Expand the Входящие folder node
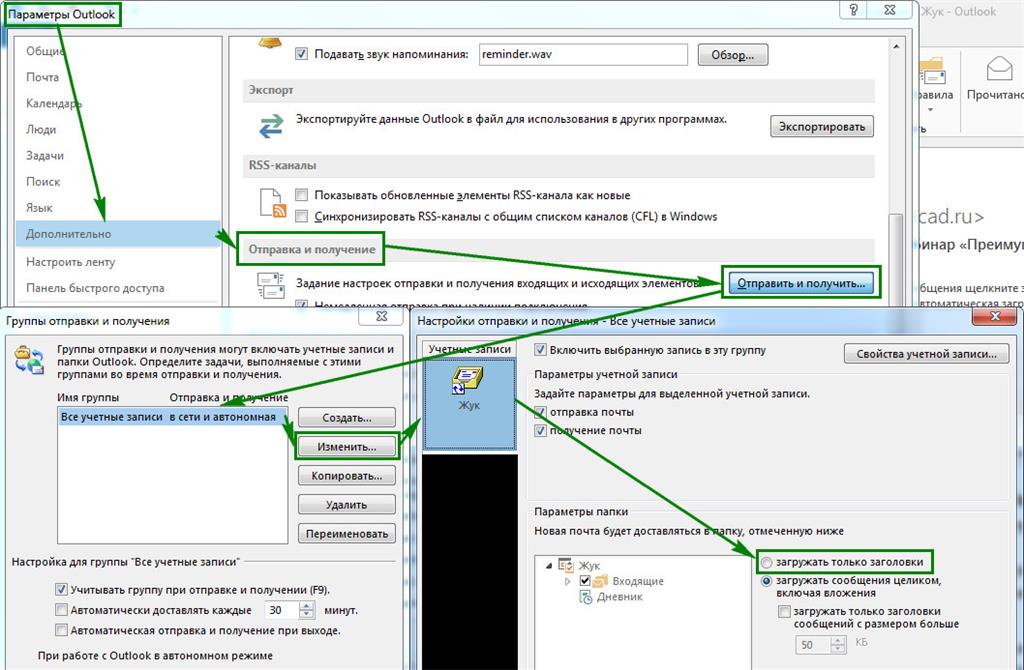Screen dimensions: 1024x670 point(568,581)
